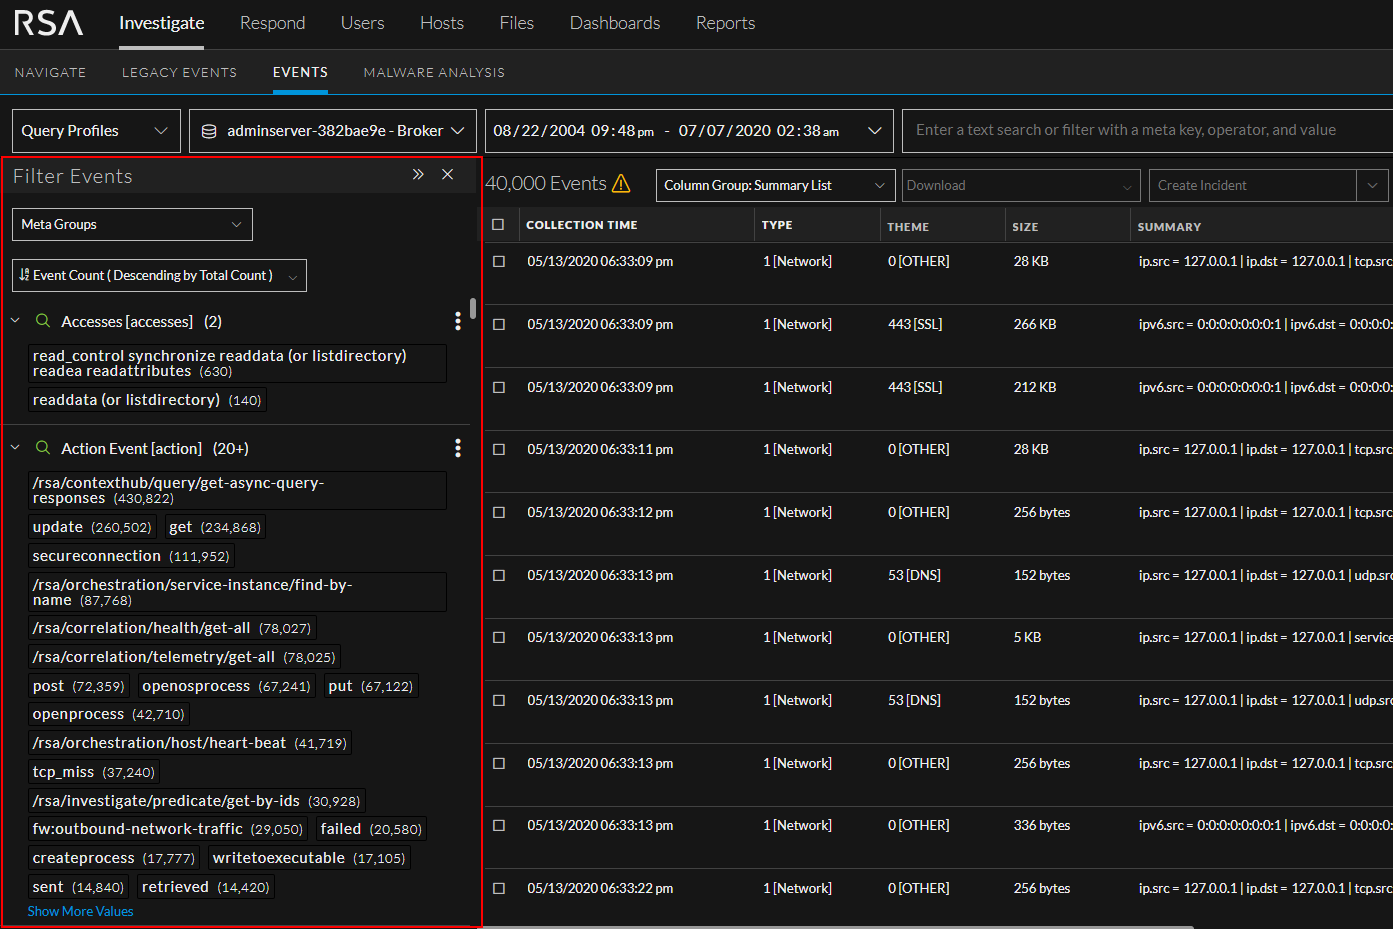Check the checkbox for the 266 KB event

(498, 324)
